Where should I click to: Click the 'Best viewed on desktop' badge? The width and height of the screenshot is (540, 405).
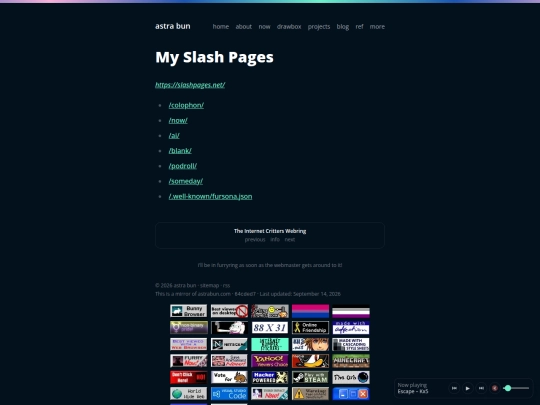pos(229,311)
